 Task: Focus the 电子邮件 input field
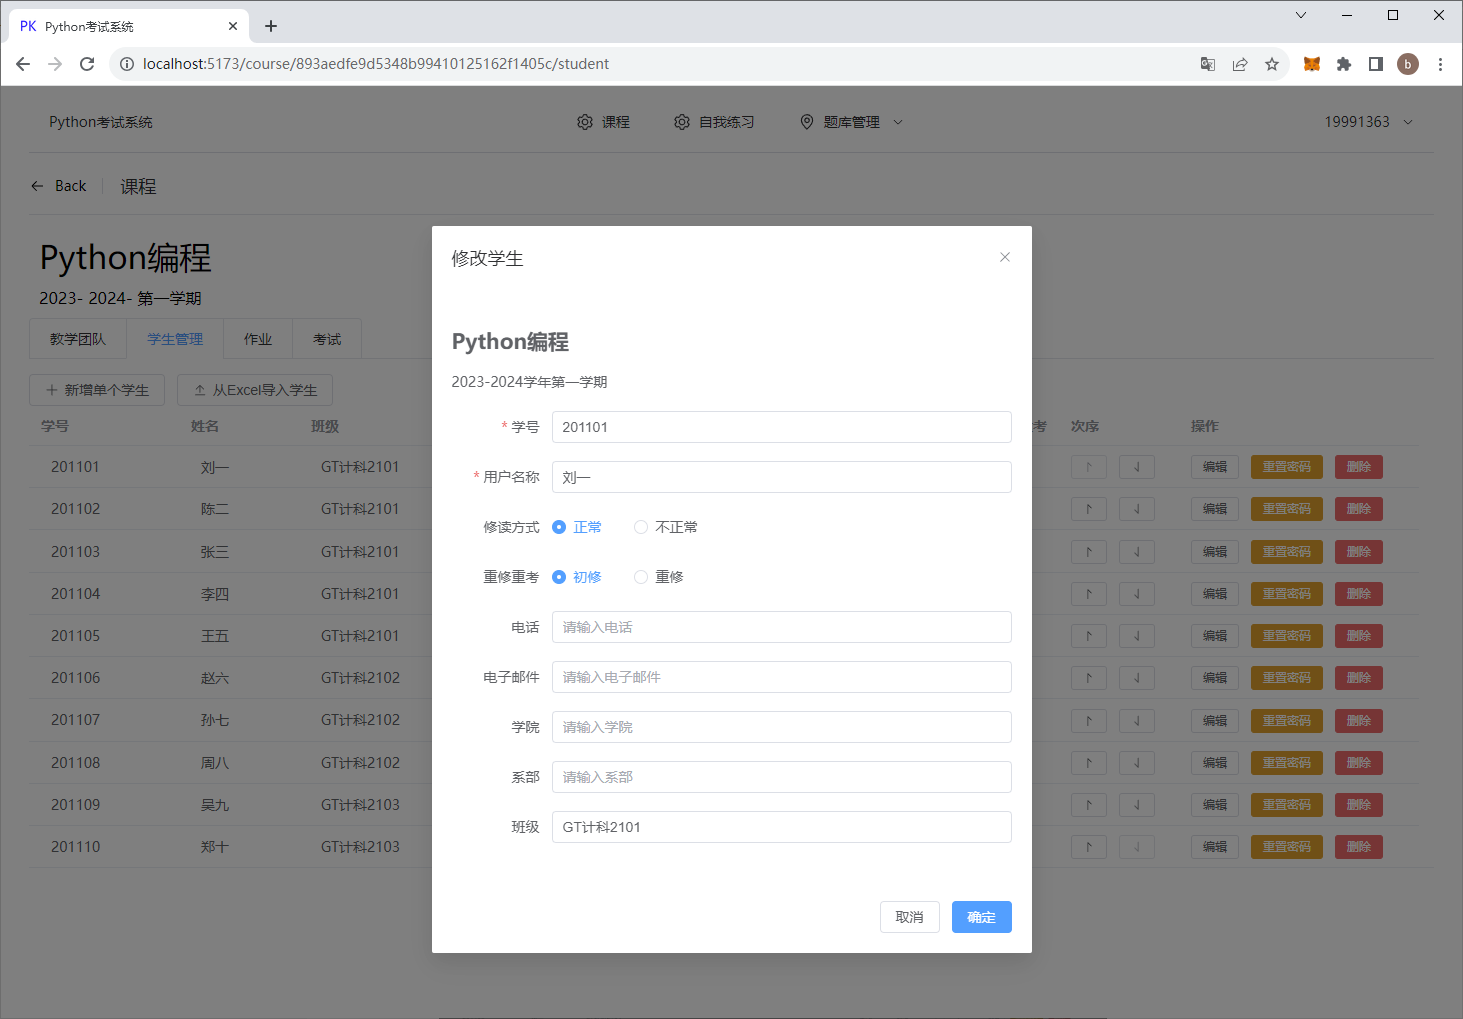point(781,677)
